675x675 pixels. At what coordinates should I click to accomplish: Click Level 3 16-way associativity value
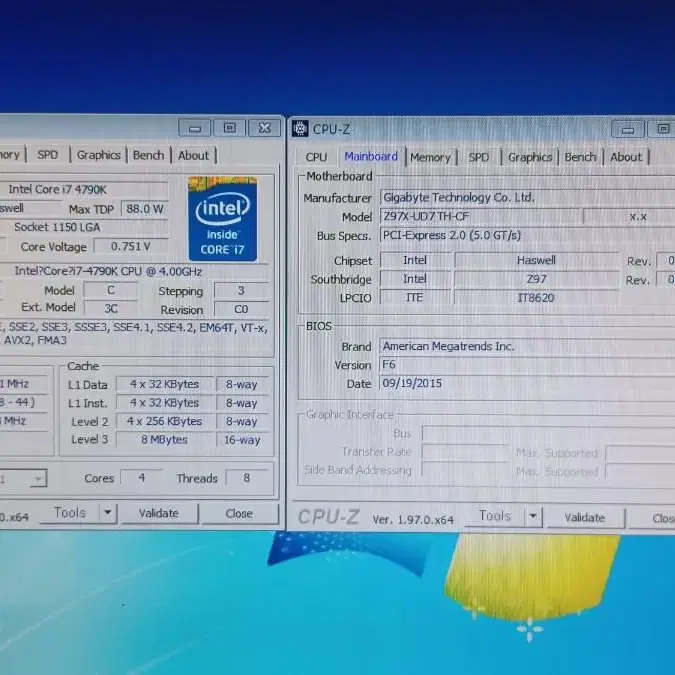242,440
